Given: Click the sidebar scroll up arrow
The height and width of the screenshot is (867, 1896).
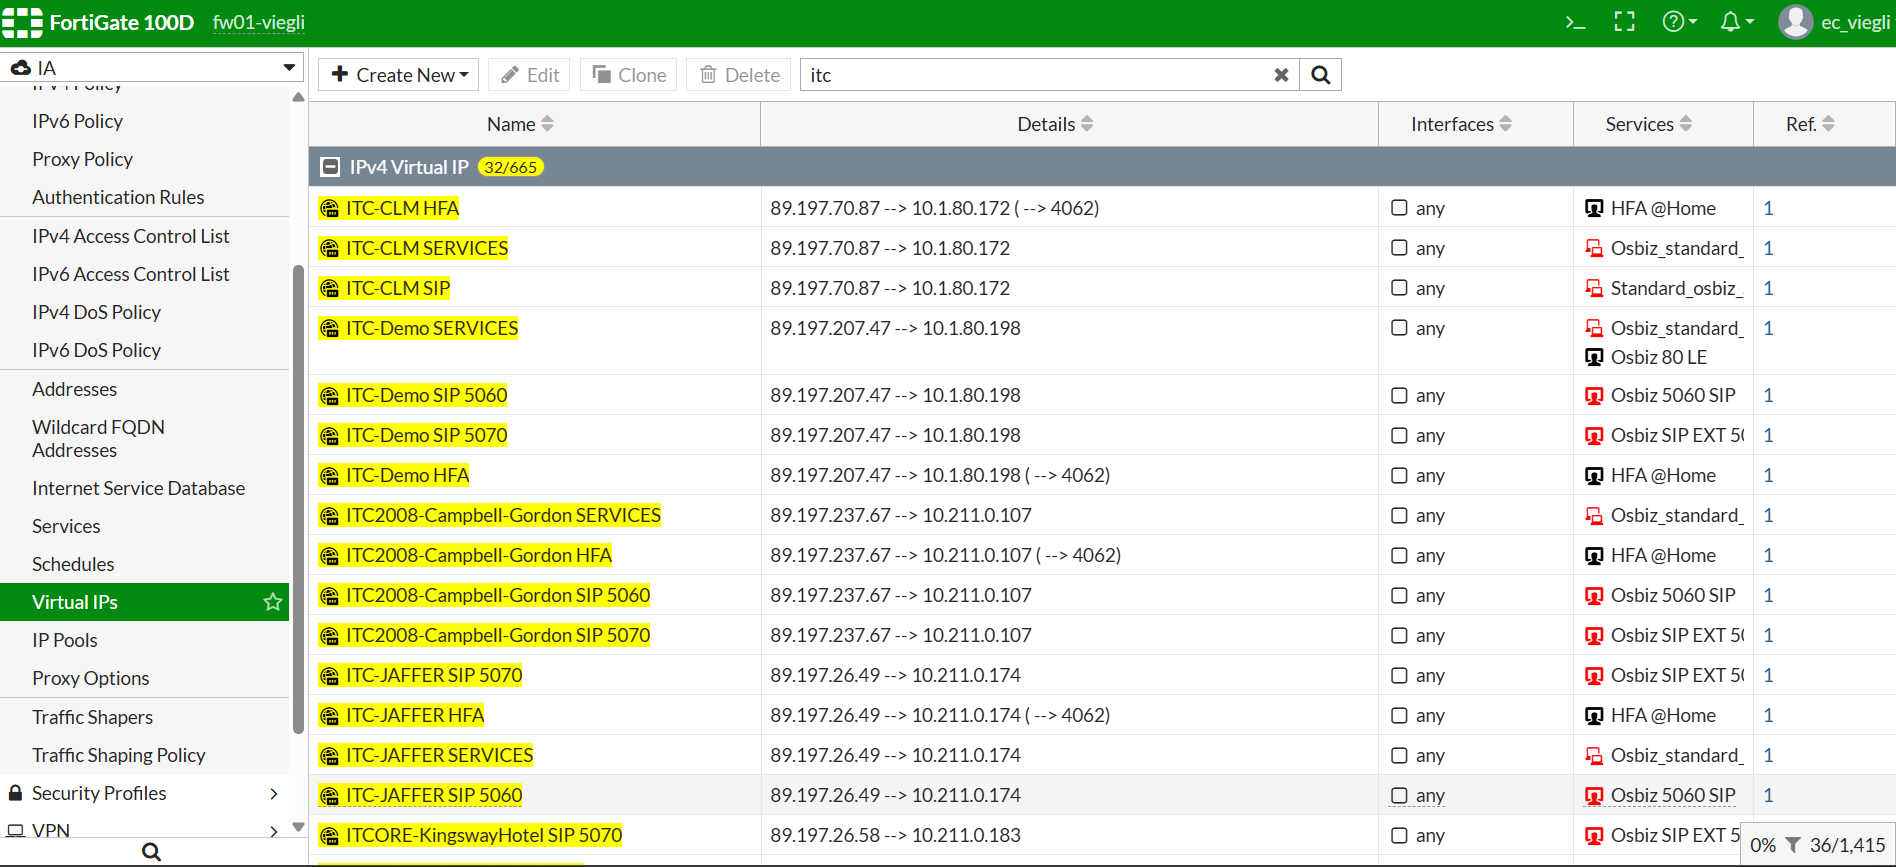Looking at the screenshot, I should [x=298, y=97].
